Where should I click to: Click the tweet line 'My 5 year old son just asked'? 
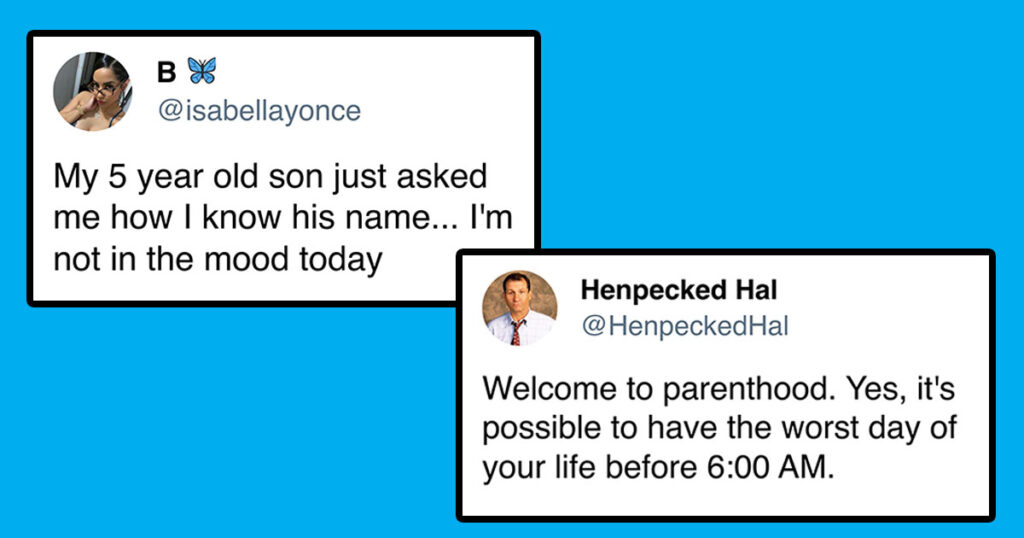270,178
